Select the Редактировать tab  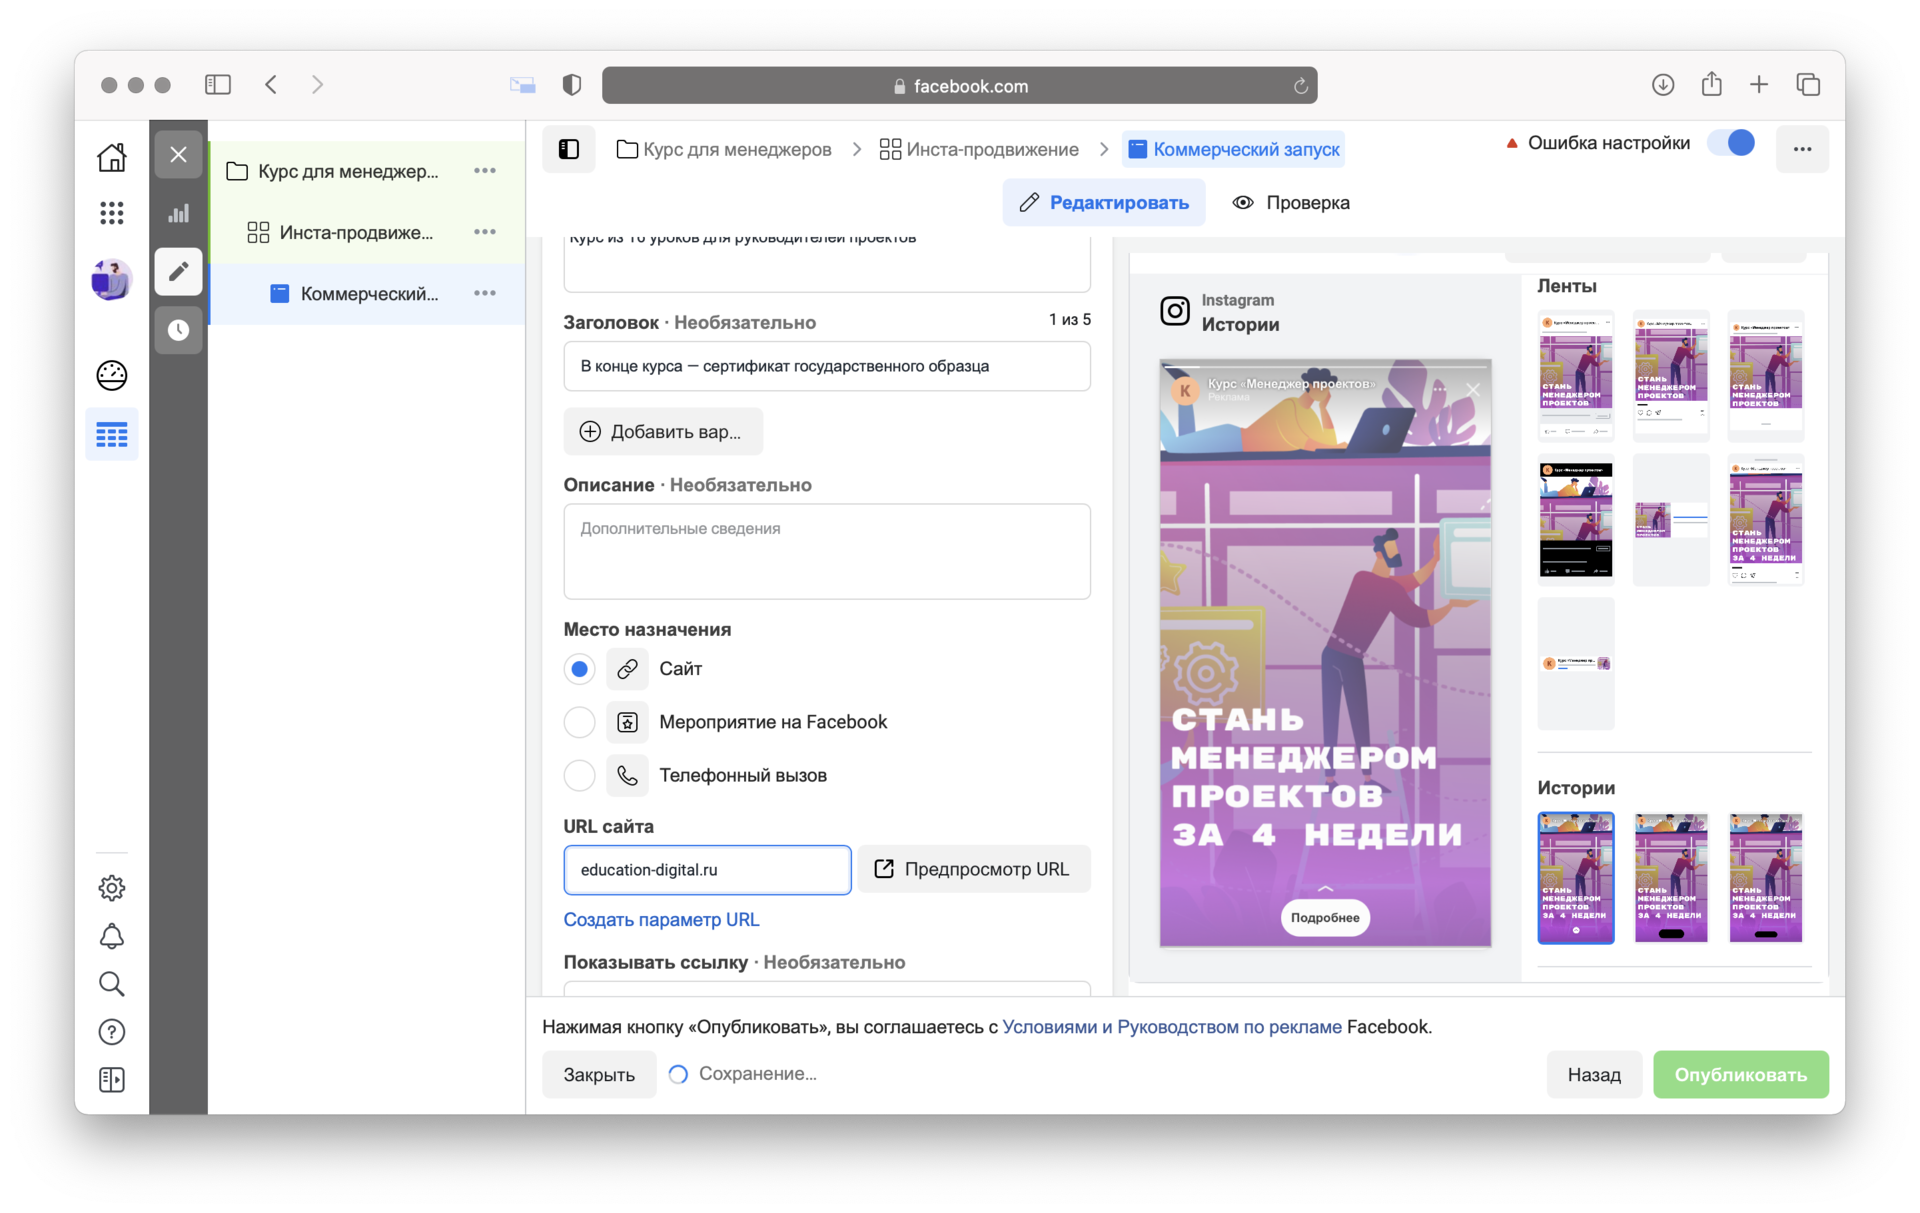[1104, 203]
